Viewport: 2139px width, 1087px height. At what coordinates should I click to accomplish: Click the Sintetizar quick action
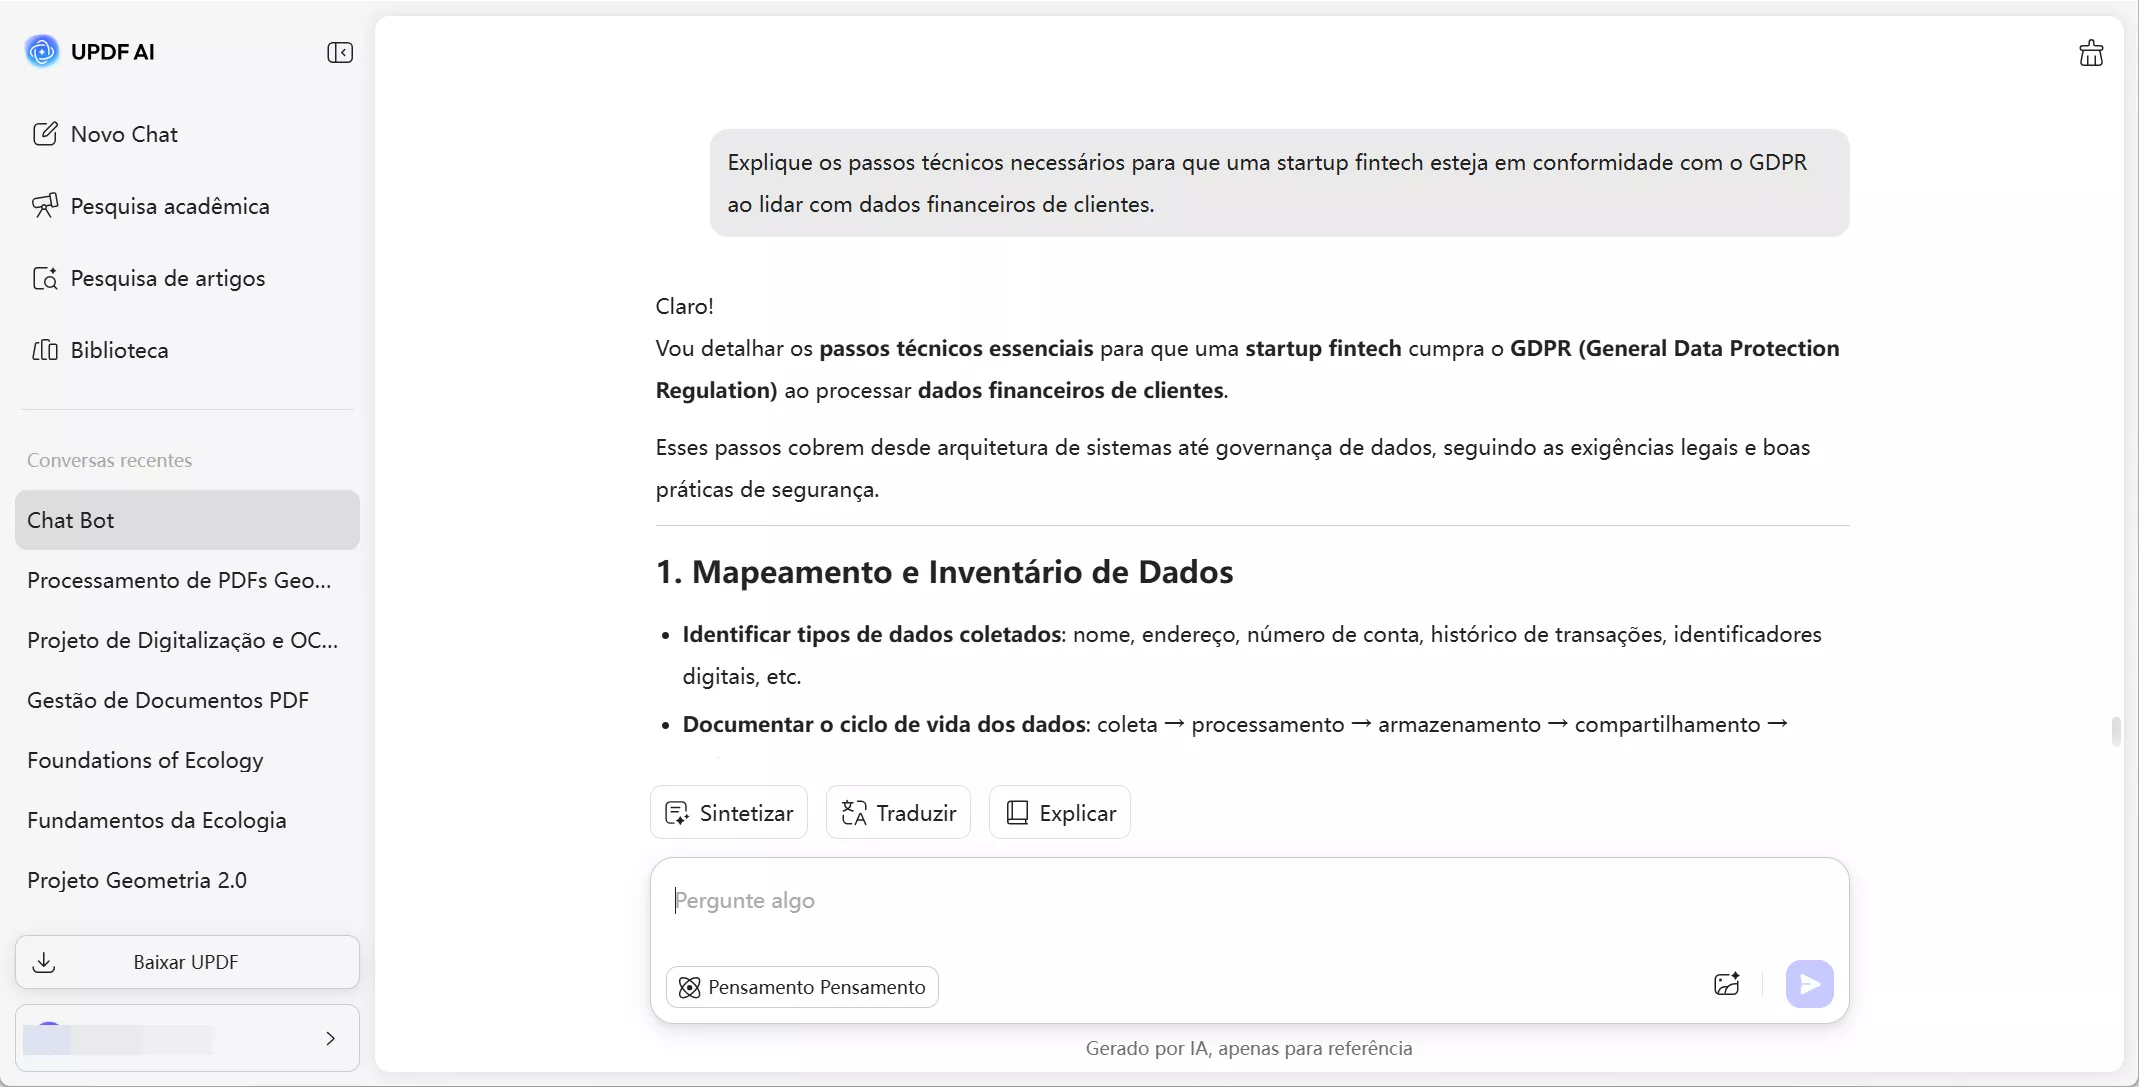click(x=729, y=813)
